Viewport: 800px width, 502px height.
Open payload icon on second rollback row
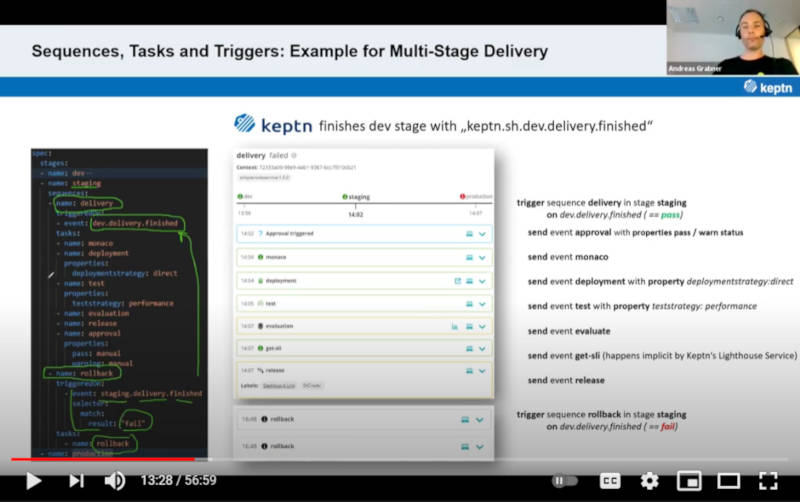[x=465, y=447]
